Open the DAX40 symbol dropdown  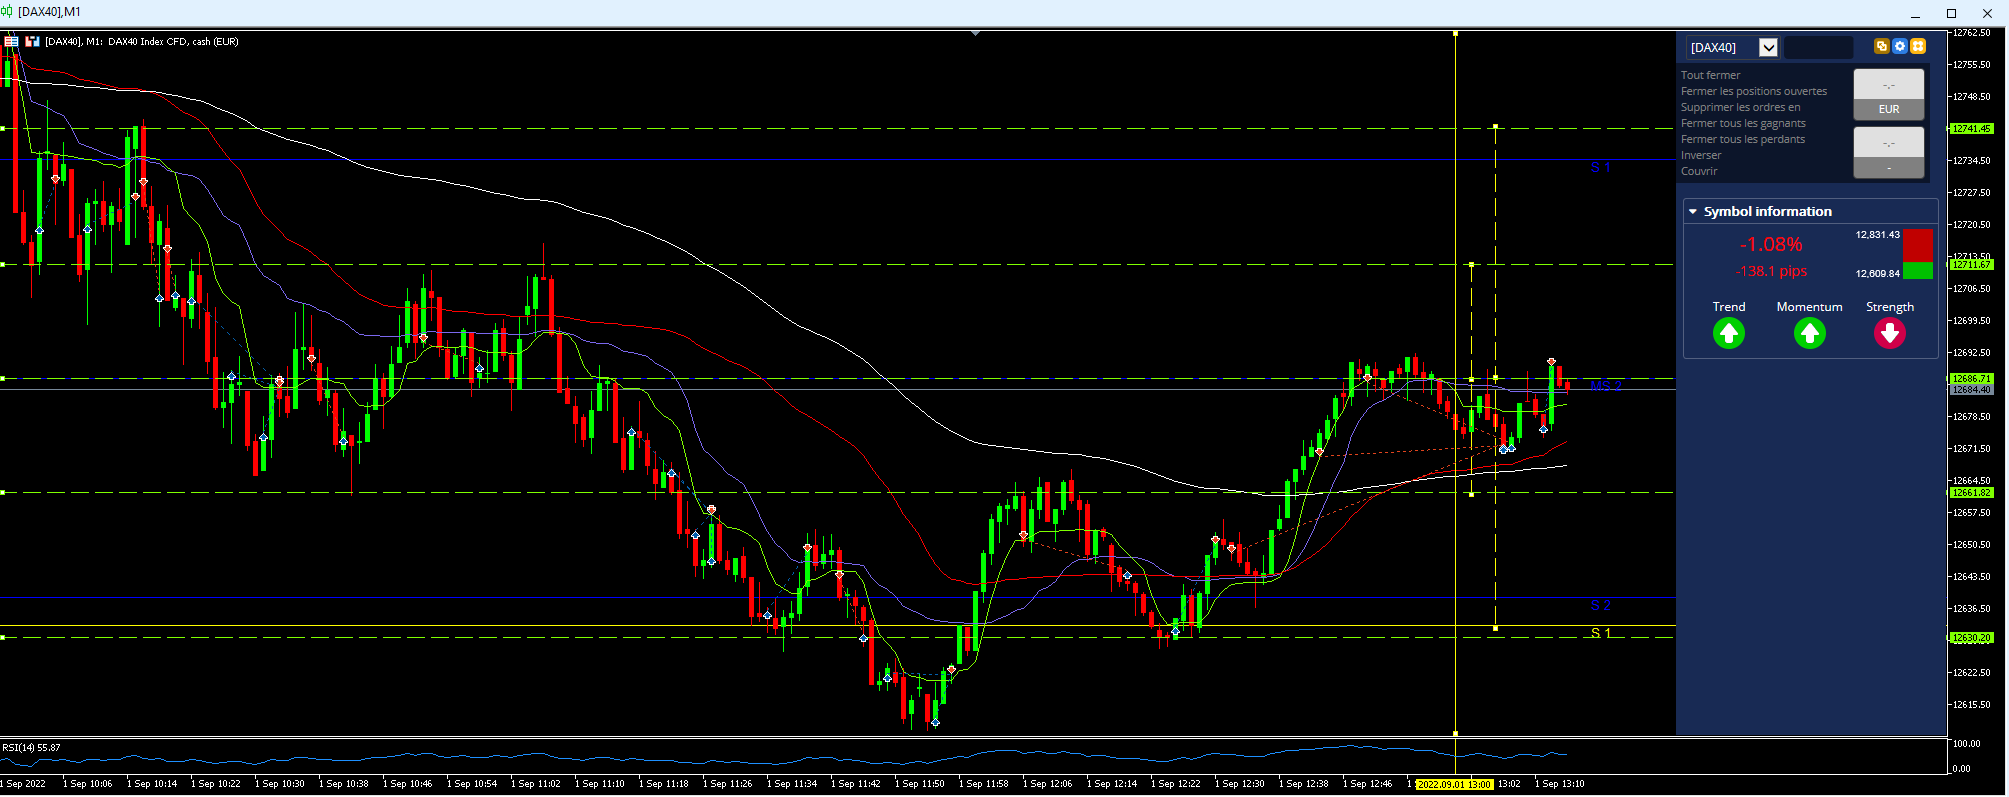click(x=1768, y=47)
